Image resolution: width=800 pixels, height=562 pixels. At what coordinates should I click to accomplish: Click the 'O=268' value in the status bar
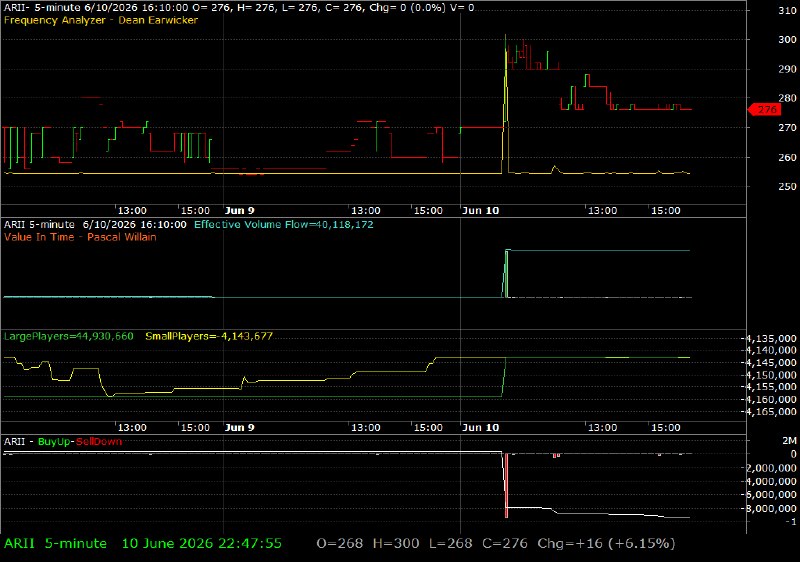point(340,544)
